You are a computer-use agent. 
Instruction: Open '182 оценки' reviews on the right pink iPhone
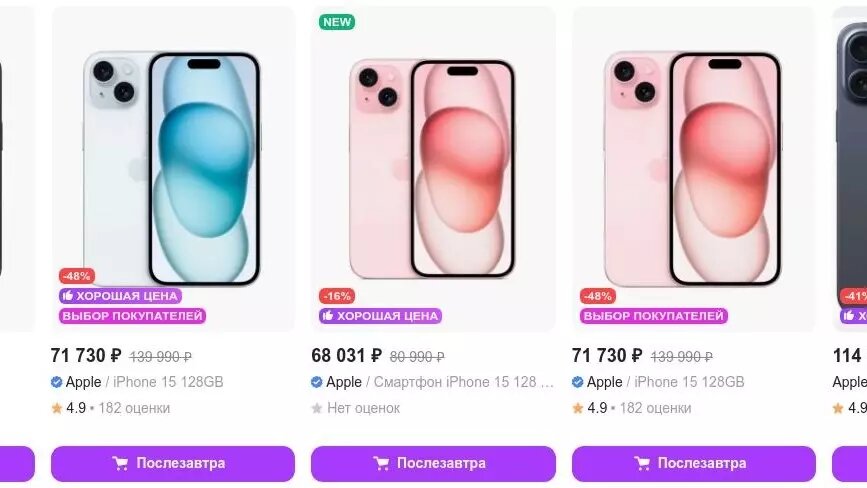655,408
